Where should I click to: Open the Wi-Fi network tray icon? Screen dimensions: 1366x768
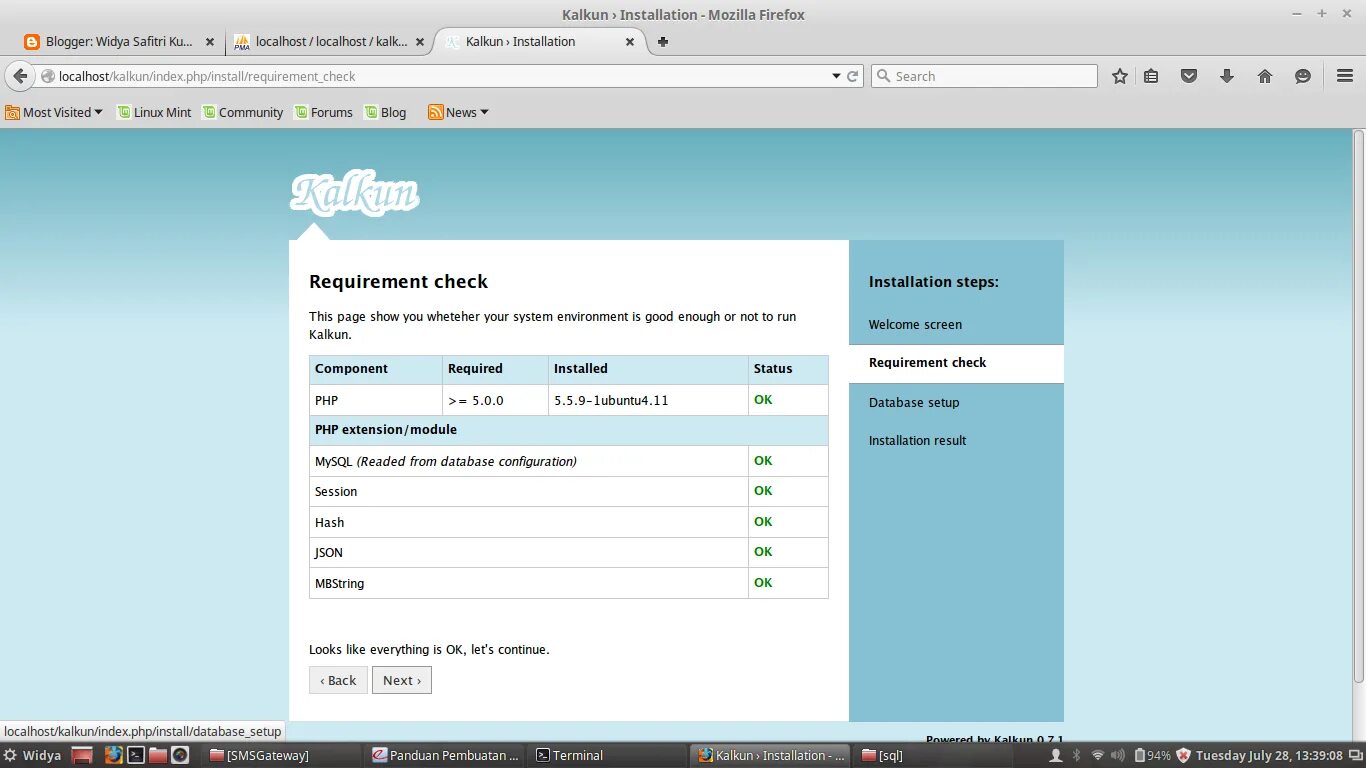(1097, 755)
